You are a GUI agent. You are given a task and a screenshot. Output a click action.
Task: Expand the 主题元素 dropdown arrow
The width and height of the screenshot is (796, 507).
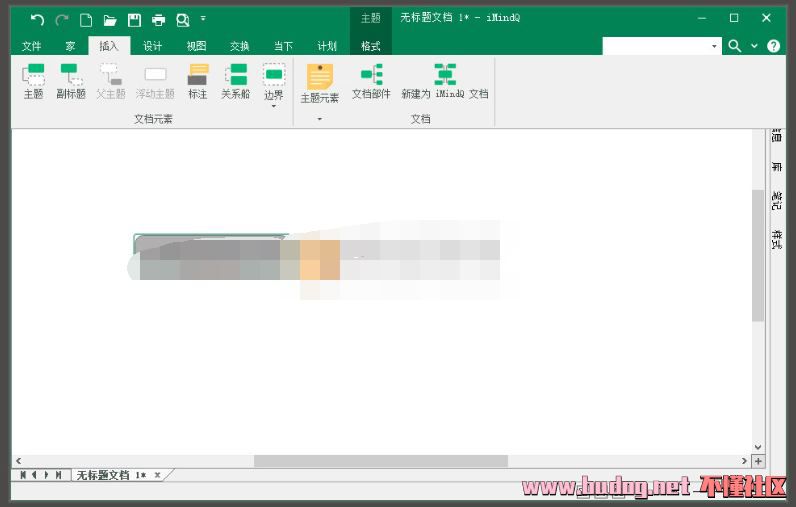(320, 119)
